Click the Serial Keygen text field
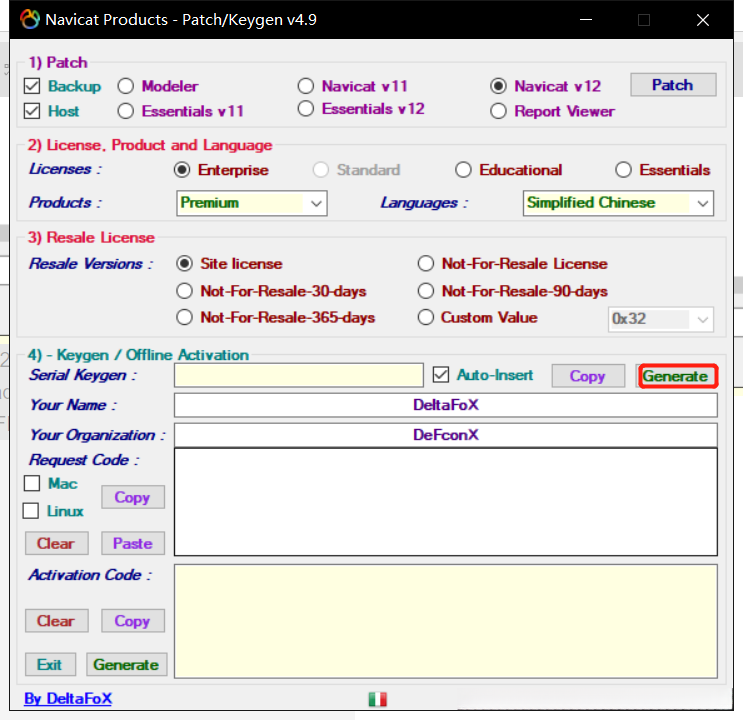The image size is (743, 720). tap(299, 375)
